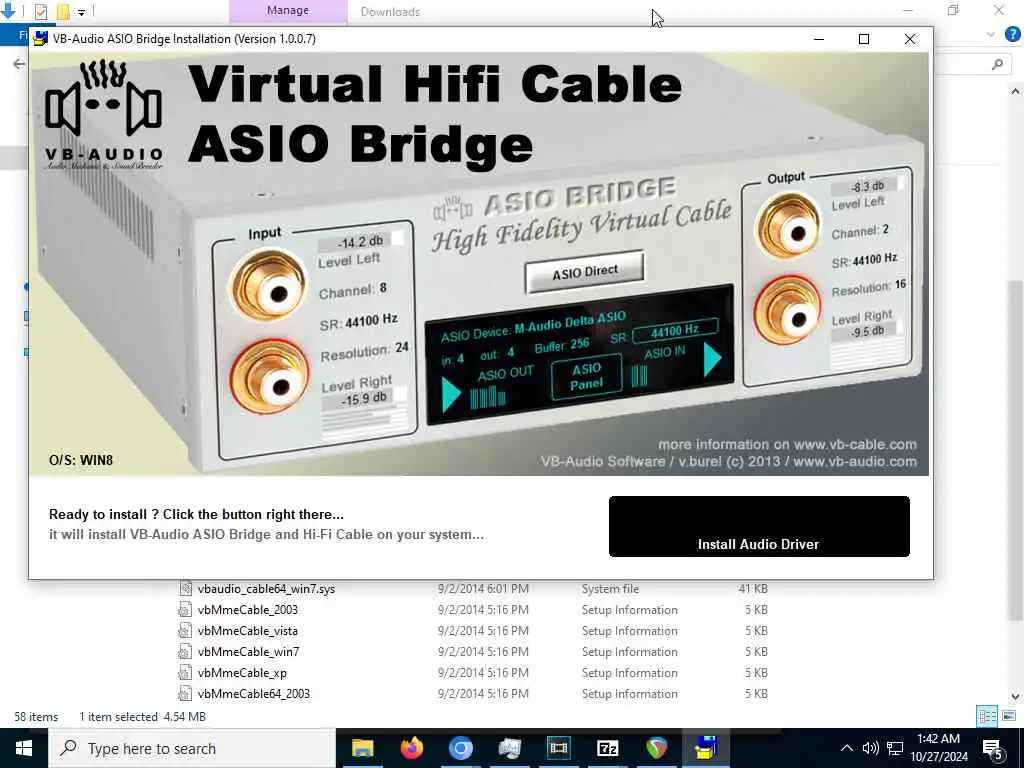Image resolution: width=1024 pixels, height=768 pixels.
Task: Select the vbMmeCable_xp file
Action: 242,672
